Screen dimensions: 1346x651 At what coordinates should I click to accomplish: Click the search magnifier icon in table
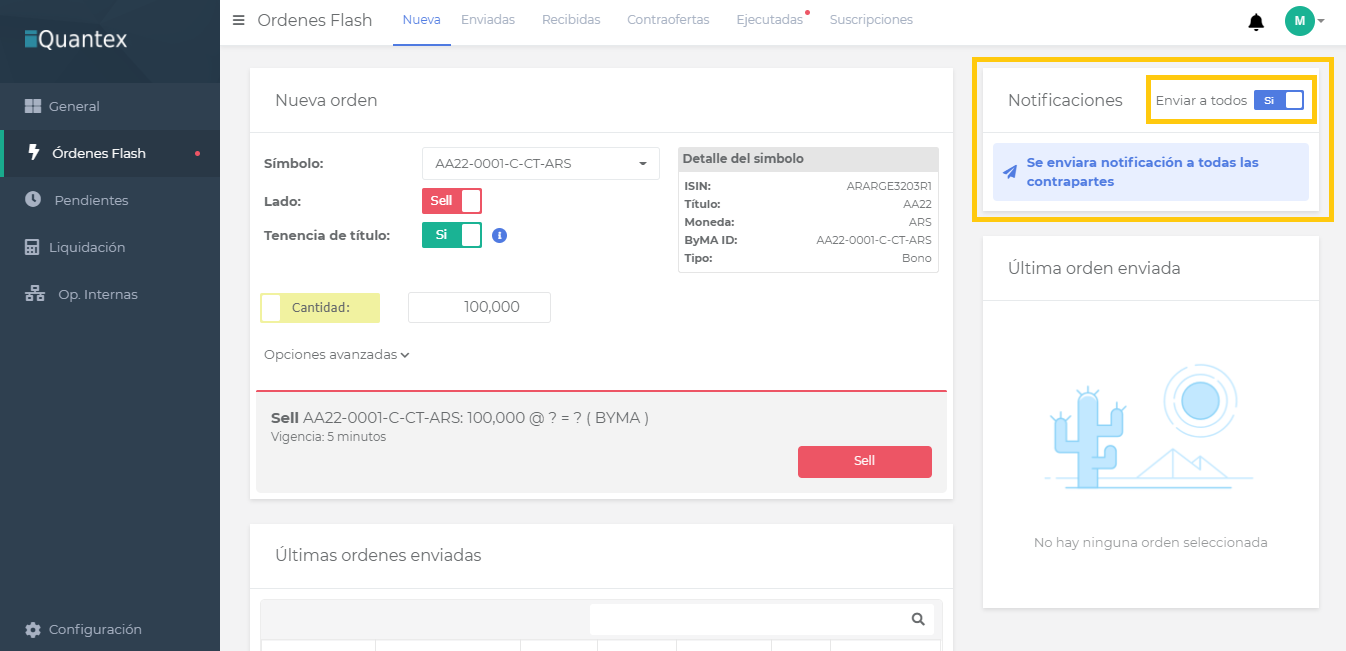point(918,619)
